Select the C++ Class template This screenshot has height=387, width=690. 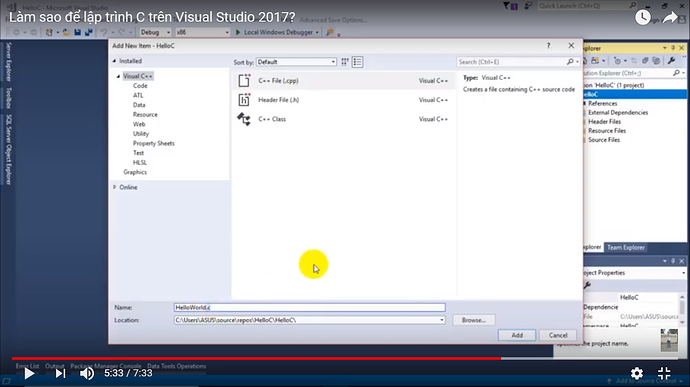click(x=343, y=119)
